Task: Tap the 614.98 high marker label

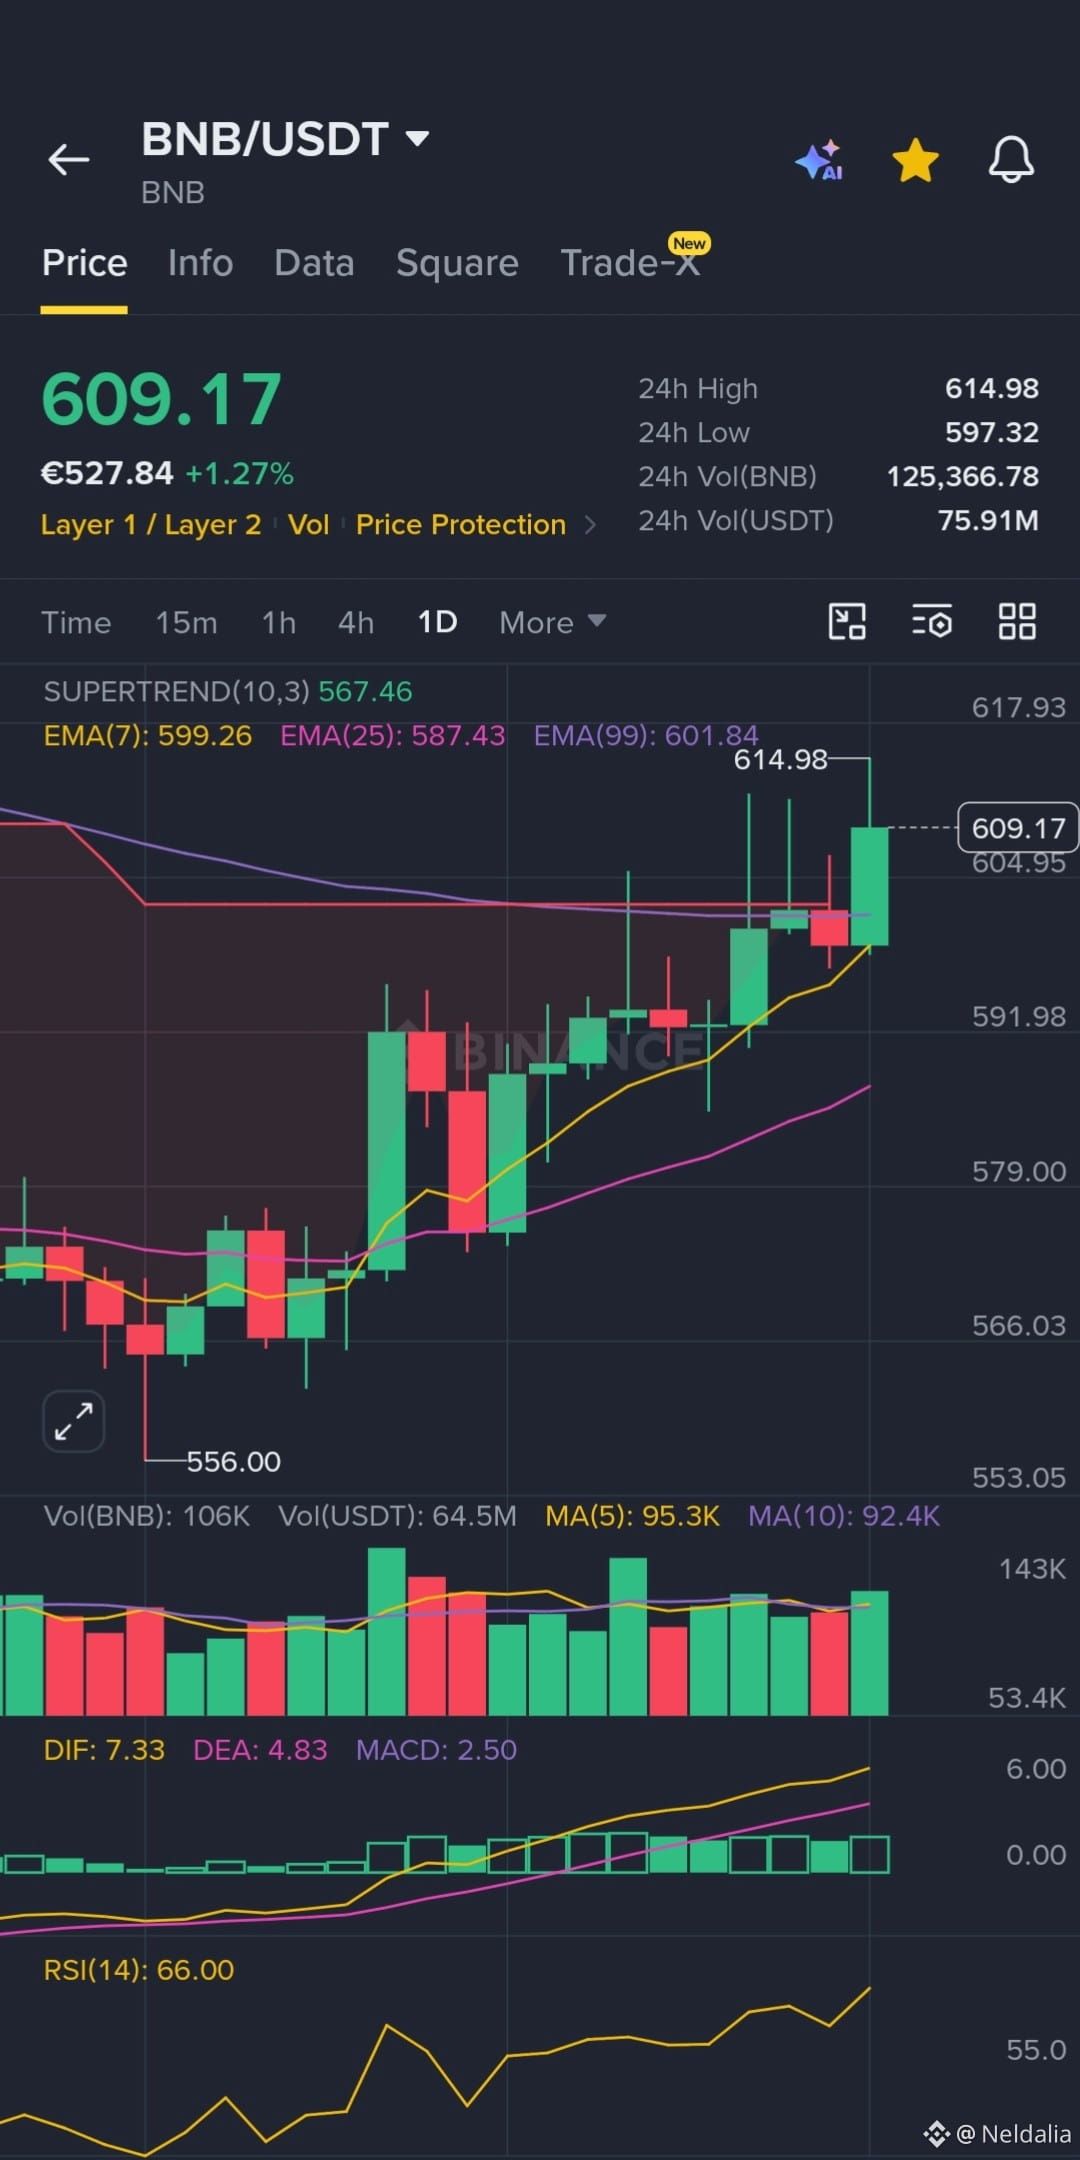Action: [x=781, y=760]
